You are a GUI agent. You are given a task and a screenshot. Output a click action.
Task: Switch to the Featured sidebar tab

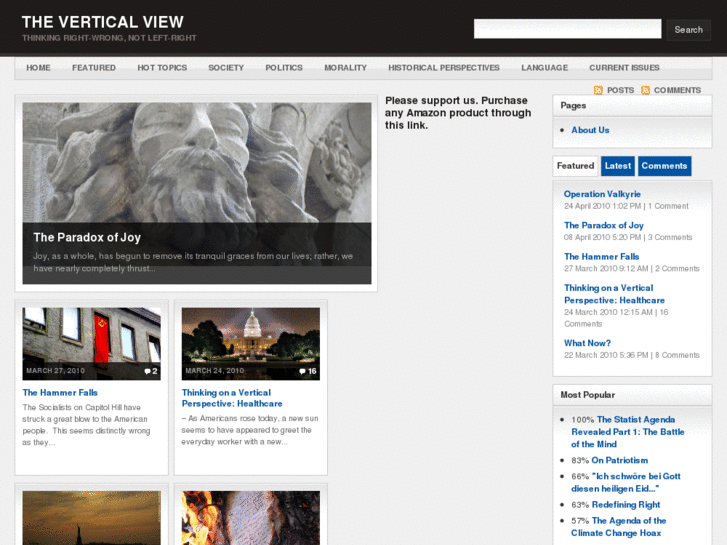tap(575, 166)
